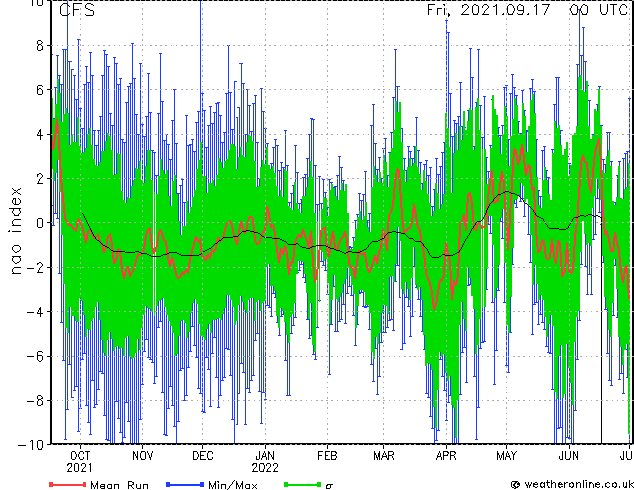Click the run date 'Fri, 2021.09.17'
The height and width of the screenshot is (490, 634).
tap(489, 10)
